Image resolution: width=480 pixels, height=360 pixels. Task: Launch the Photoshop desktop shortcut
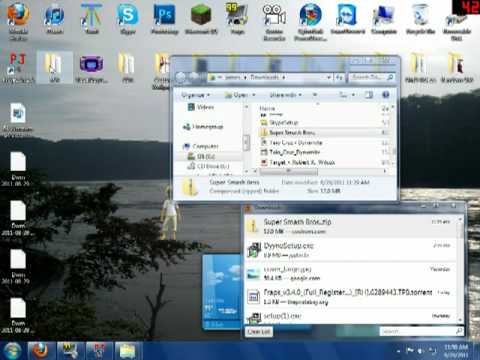pos(164,19)
